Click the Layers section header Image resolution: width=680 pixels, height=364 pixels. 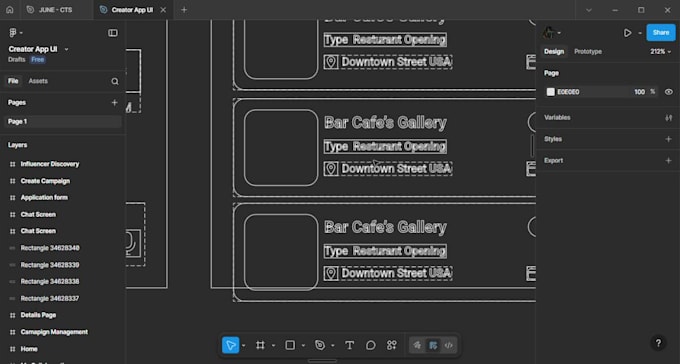17,145
